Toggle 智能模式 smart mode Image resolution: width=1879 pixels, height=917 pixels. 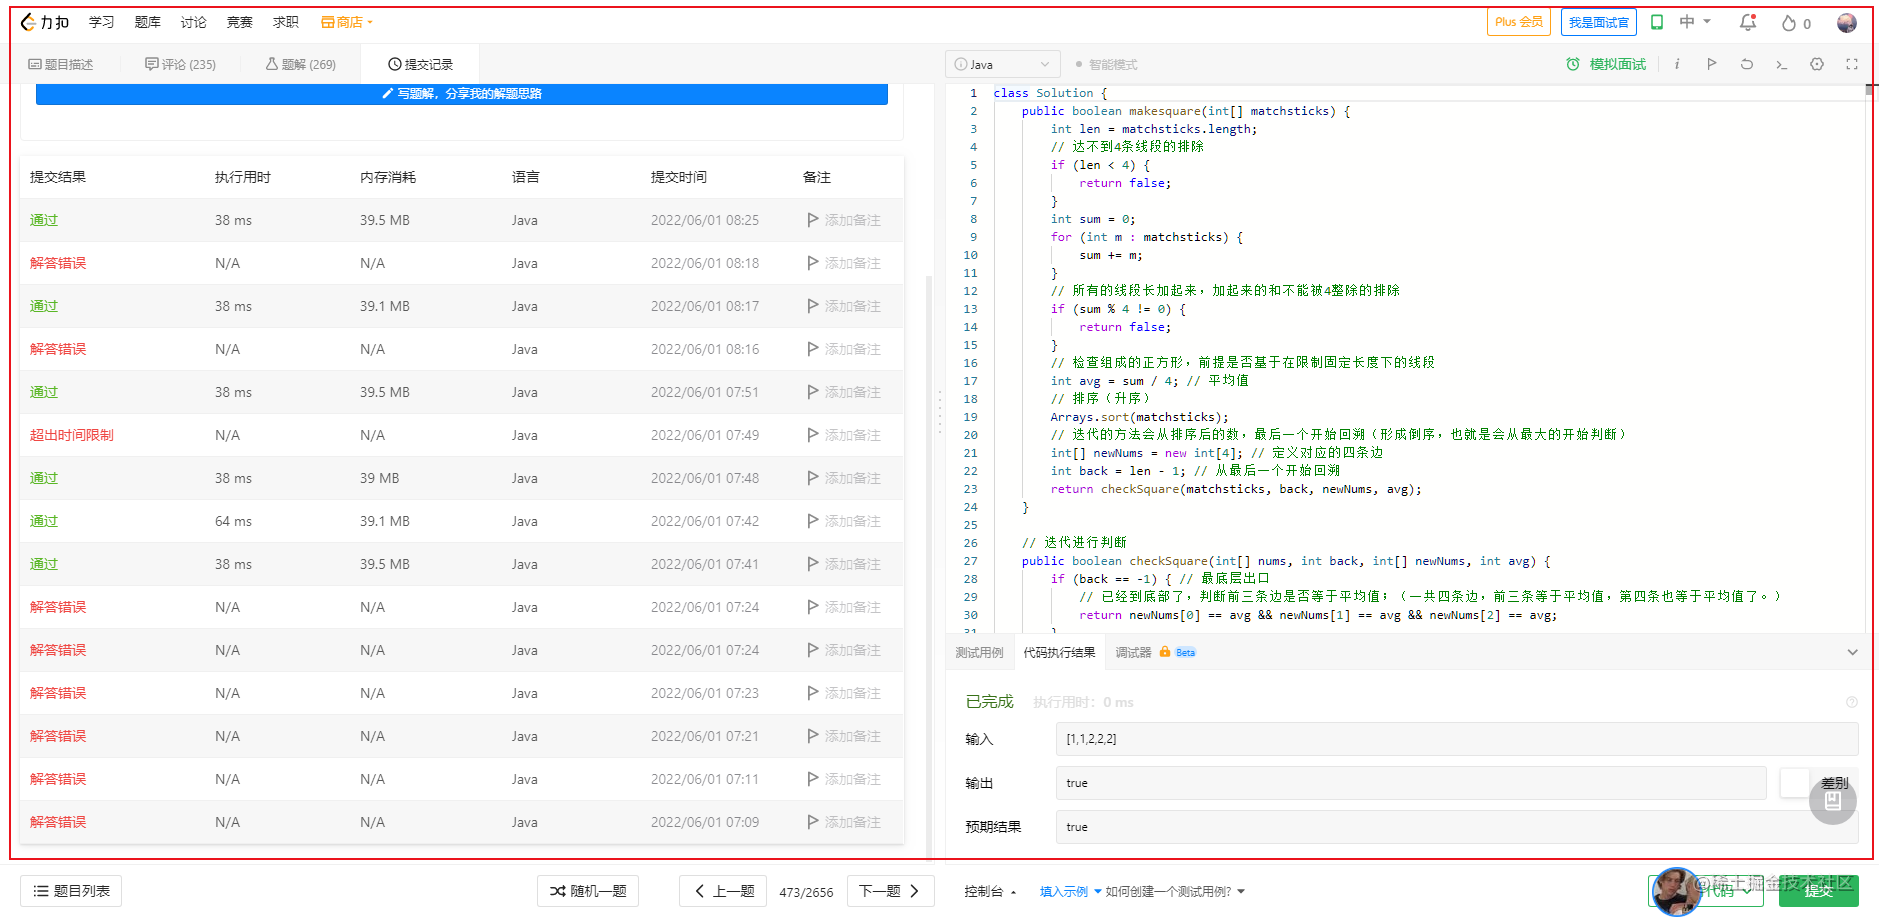[x=1106, y=64]
